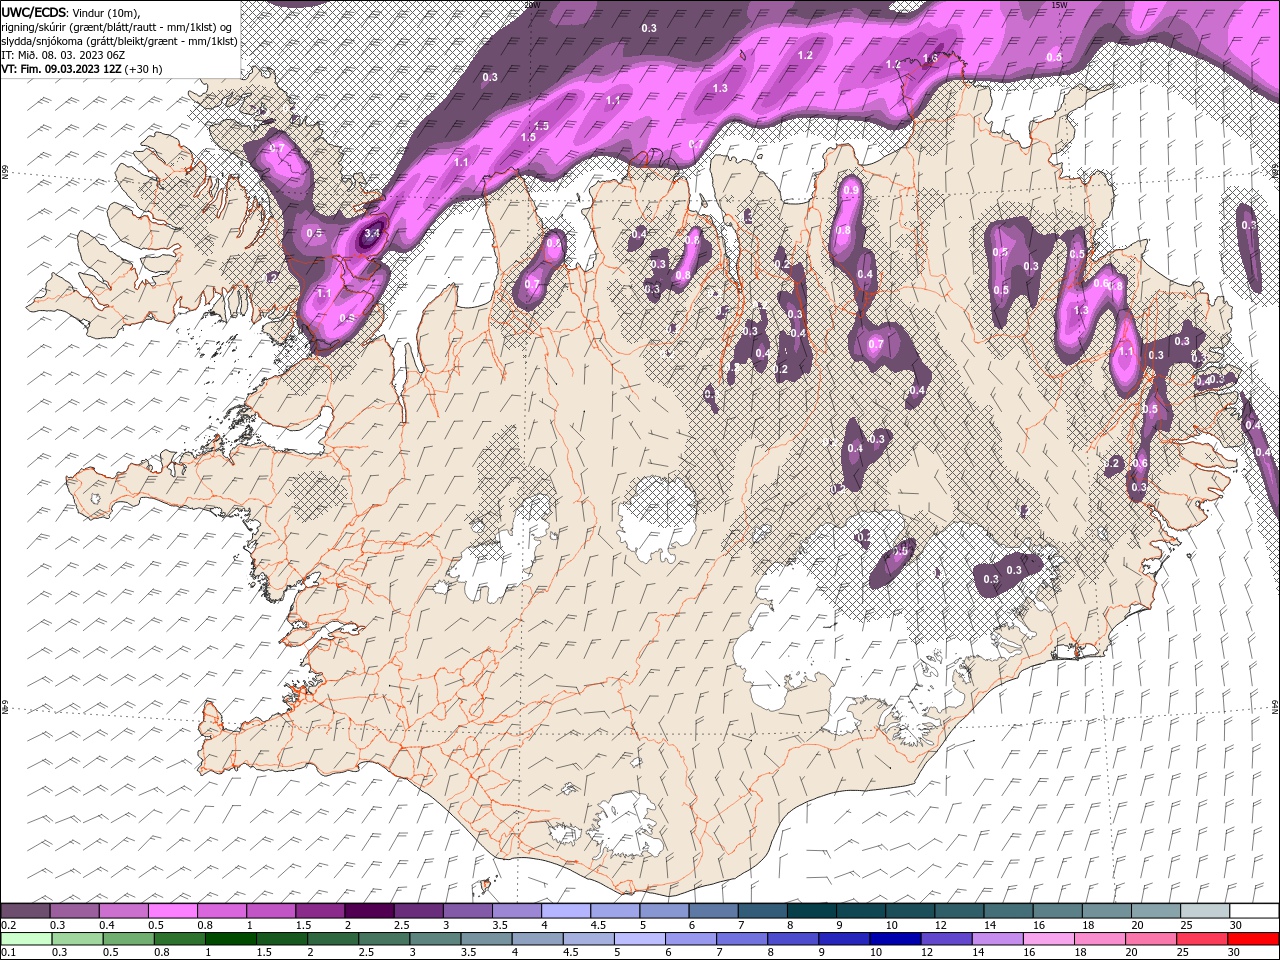
Task: Click the 'slydda/snjókoma' legend description line
Action: 119,41
